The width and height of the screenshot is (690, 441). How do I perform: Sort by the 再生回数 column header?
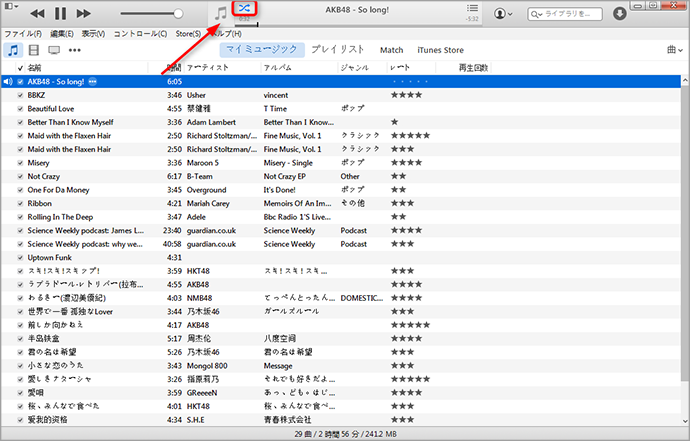pos(473,68)
